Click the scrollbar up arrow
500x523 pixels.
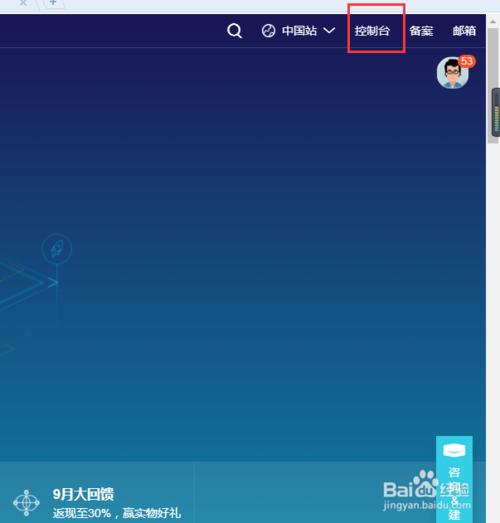(x=493, y=22)
